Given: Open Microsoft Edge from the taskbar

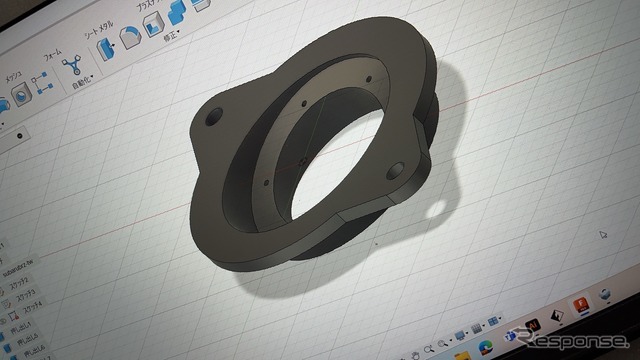Looking at the screenshot, I should (x=485, y=347).
